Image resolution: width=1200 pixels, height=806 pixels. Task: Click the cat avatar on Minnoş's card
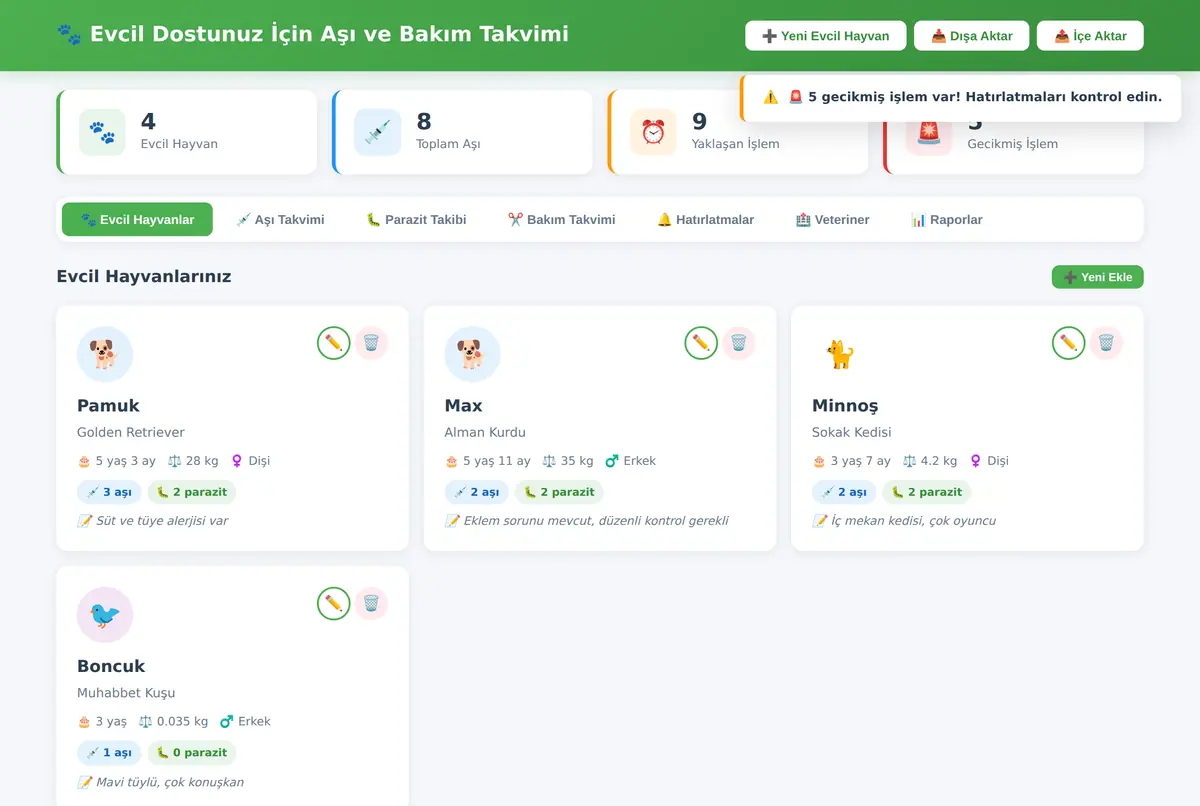840,354
